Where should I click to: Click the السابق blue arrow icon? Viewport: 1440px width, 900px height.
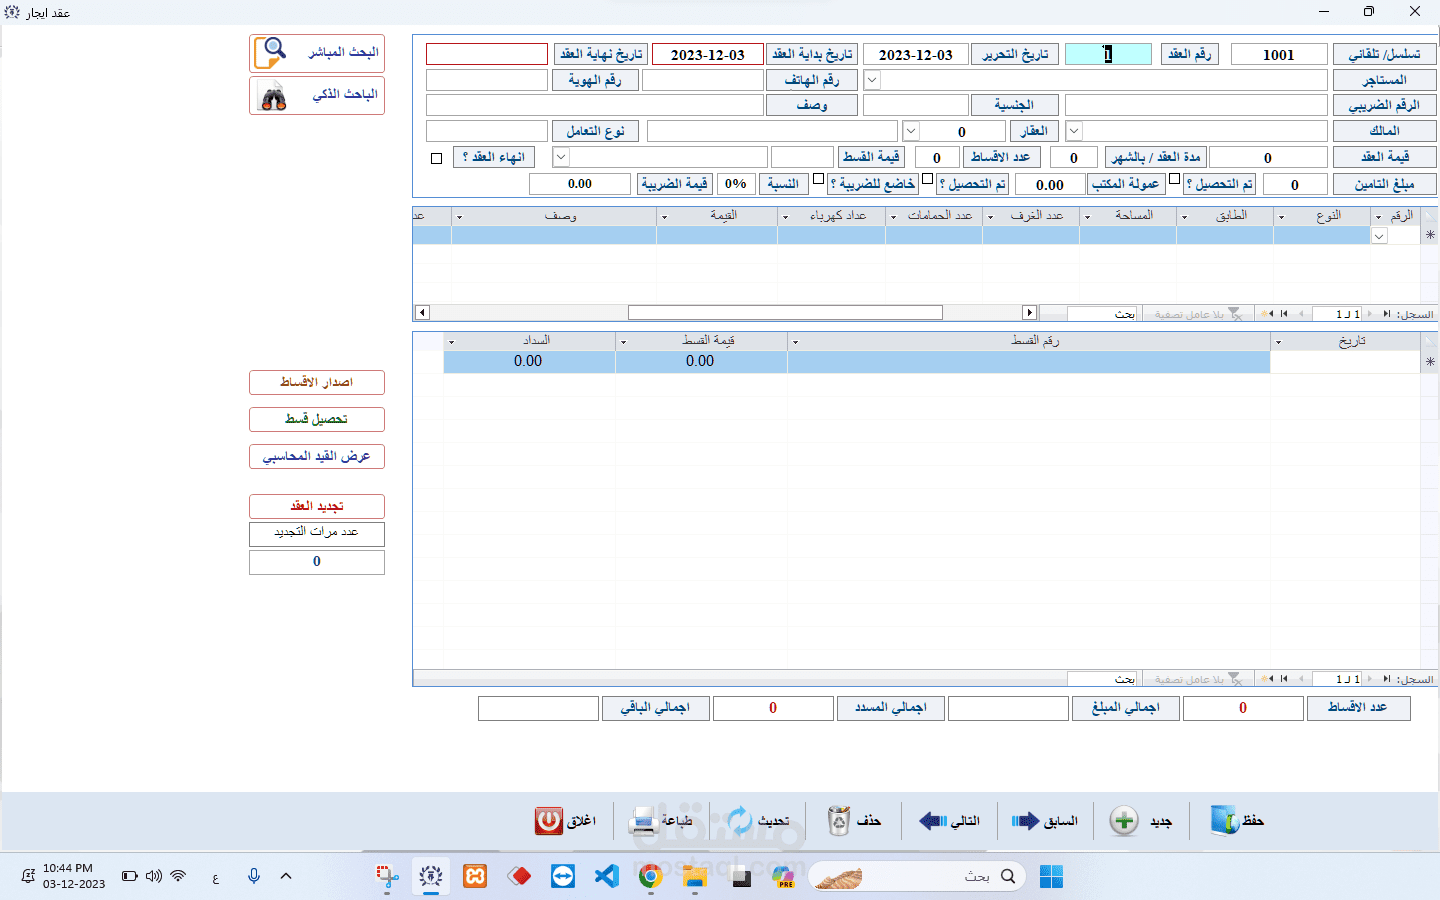(x=1025, y=821)
